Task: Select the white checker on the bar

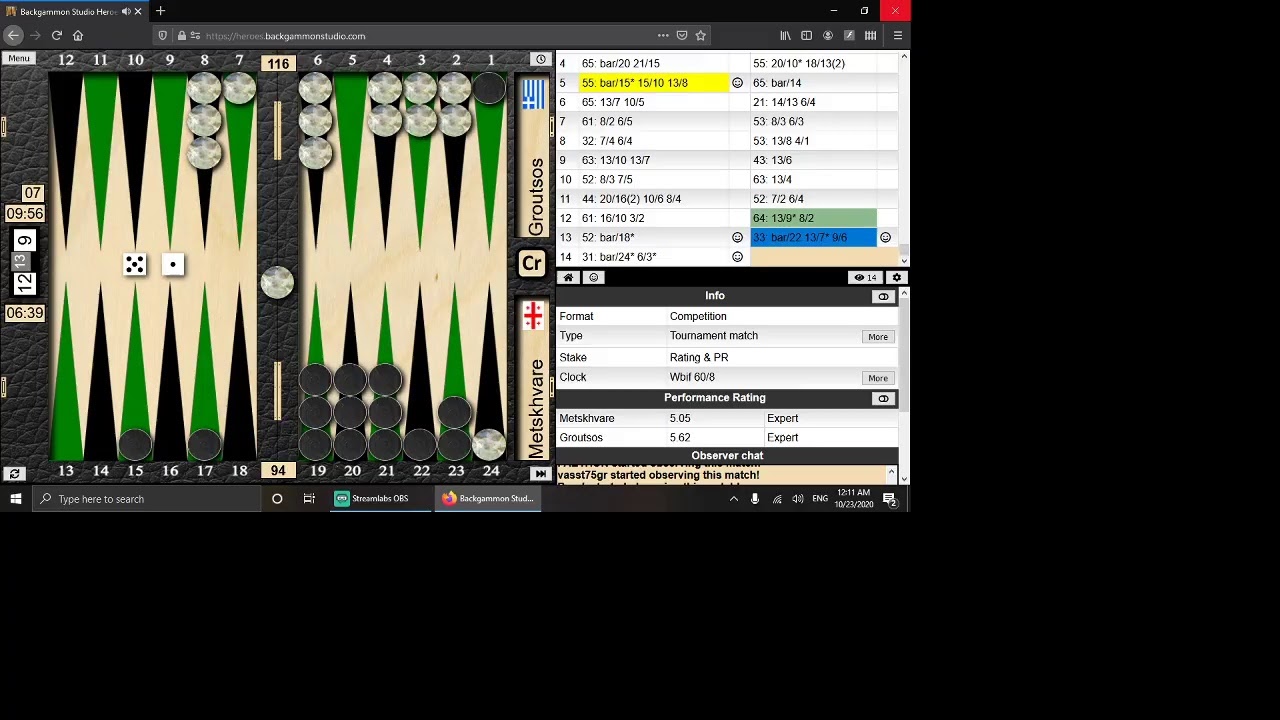Action: [277, 283]
